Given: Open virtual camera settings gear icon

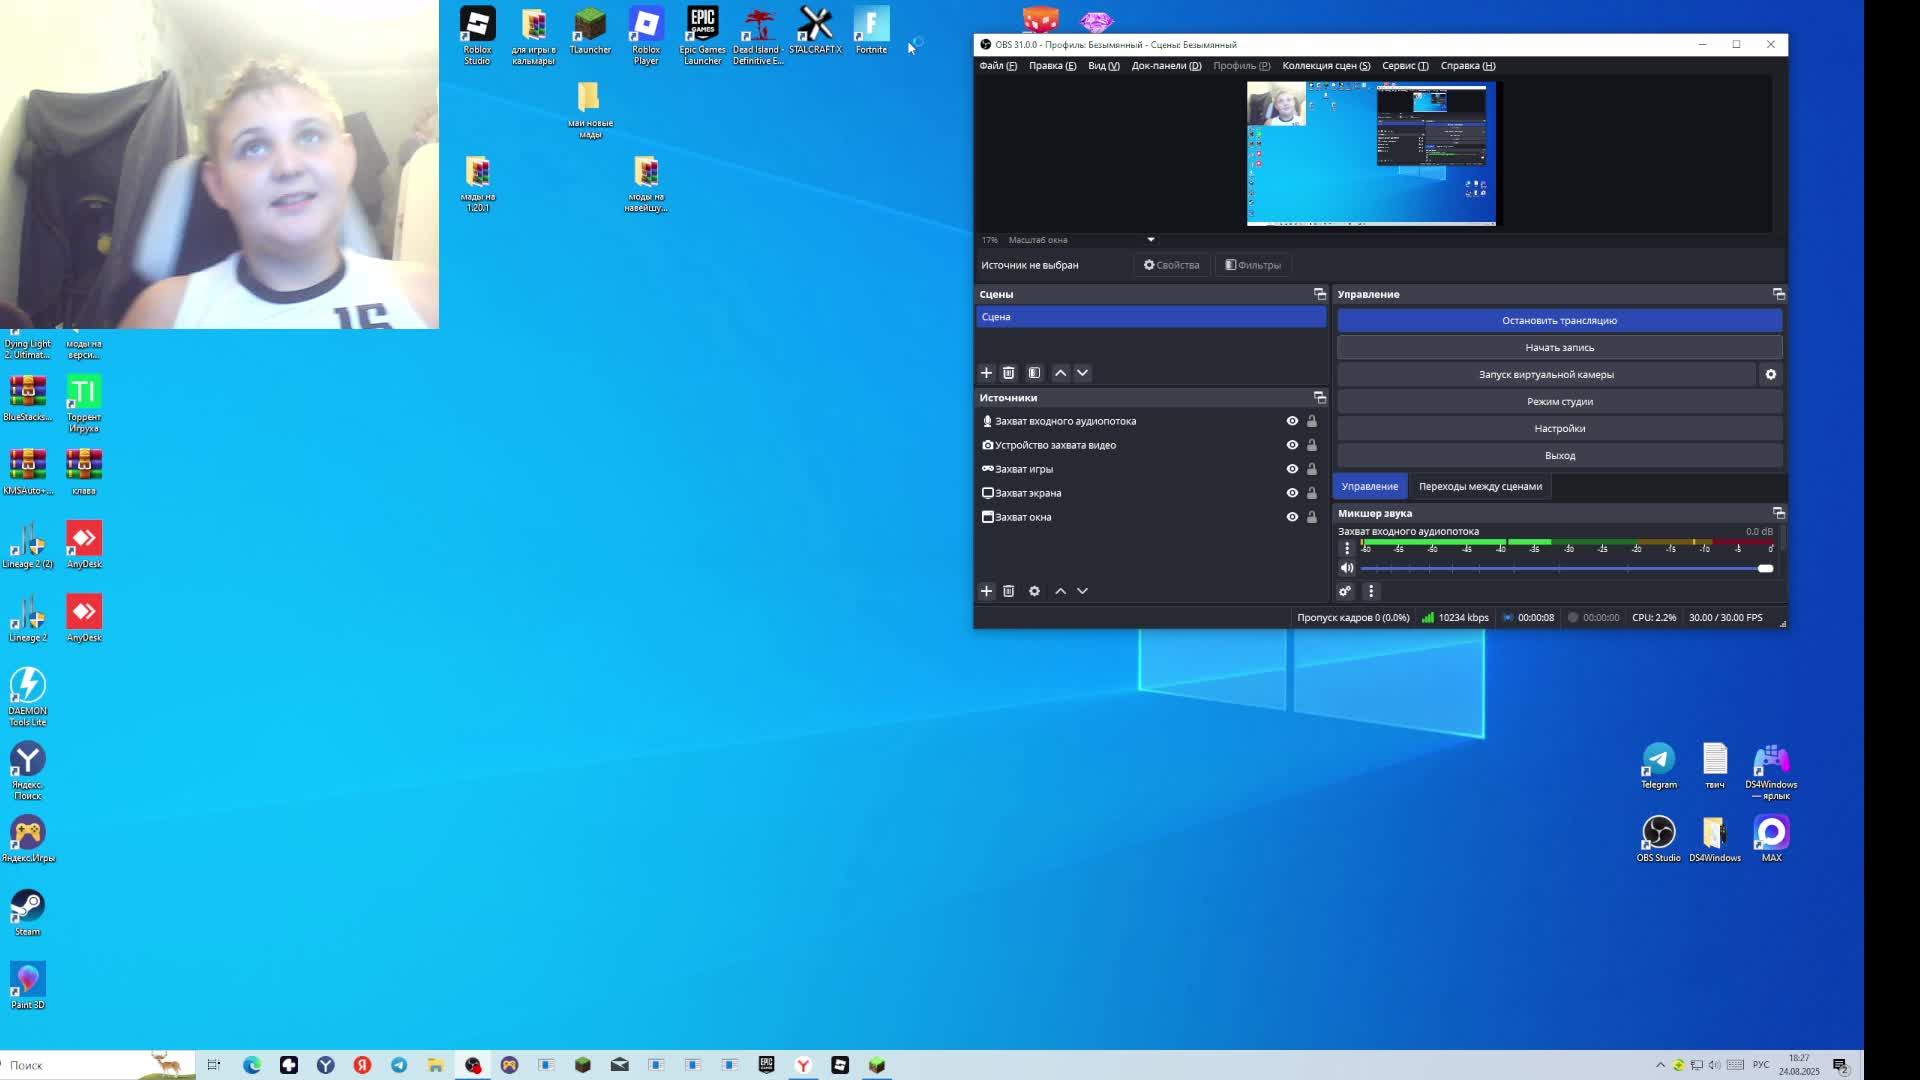Looking at the screenshot, I should coord(1770,374).
